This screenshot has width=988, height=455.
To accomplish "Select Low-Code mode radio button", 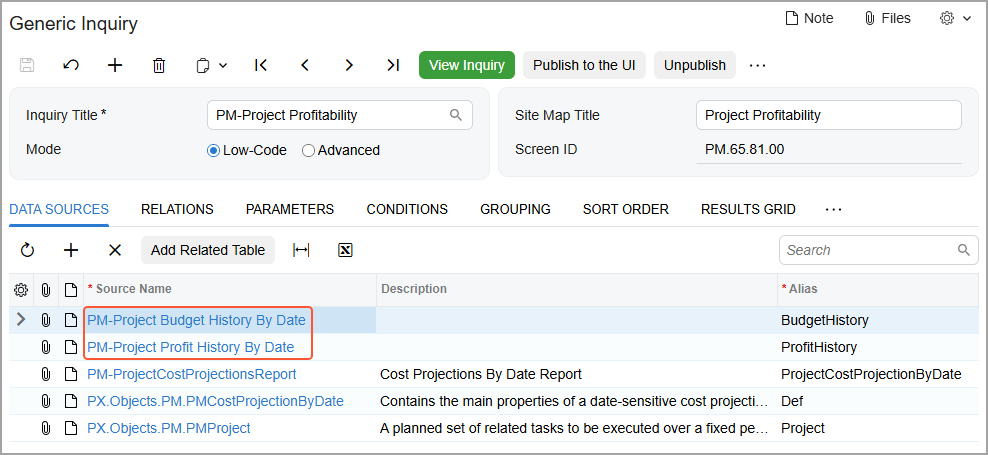I will [214, 151].
